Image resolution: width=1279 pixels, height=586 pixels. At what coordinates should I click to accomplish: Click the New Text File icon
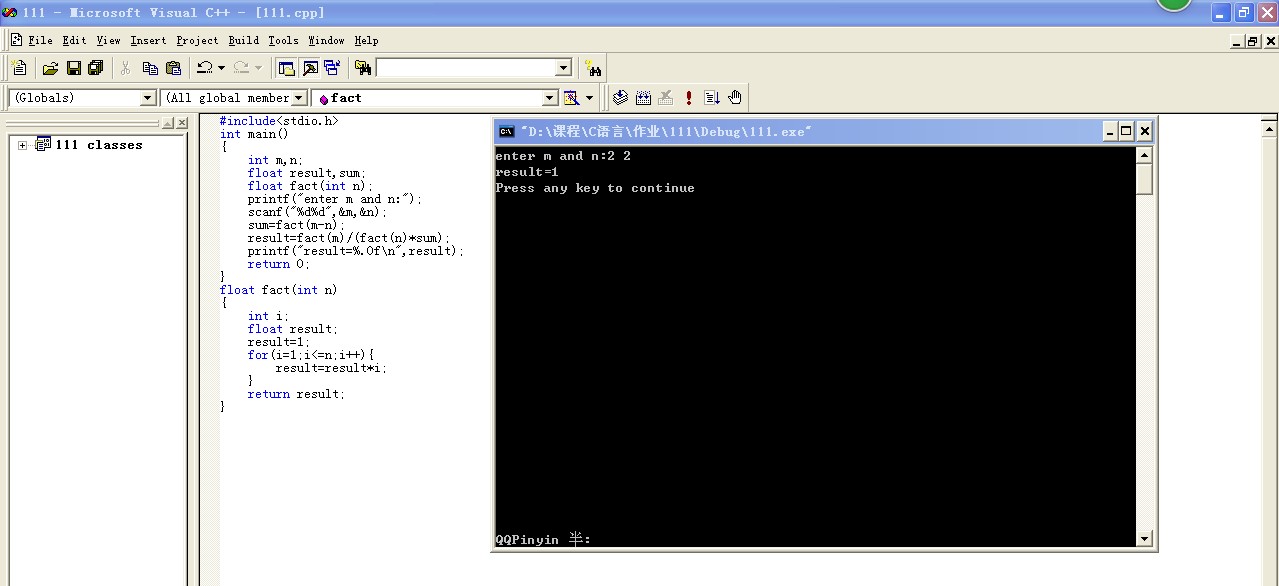[x=19, y=68]
